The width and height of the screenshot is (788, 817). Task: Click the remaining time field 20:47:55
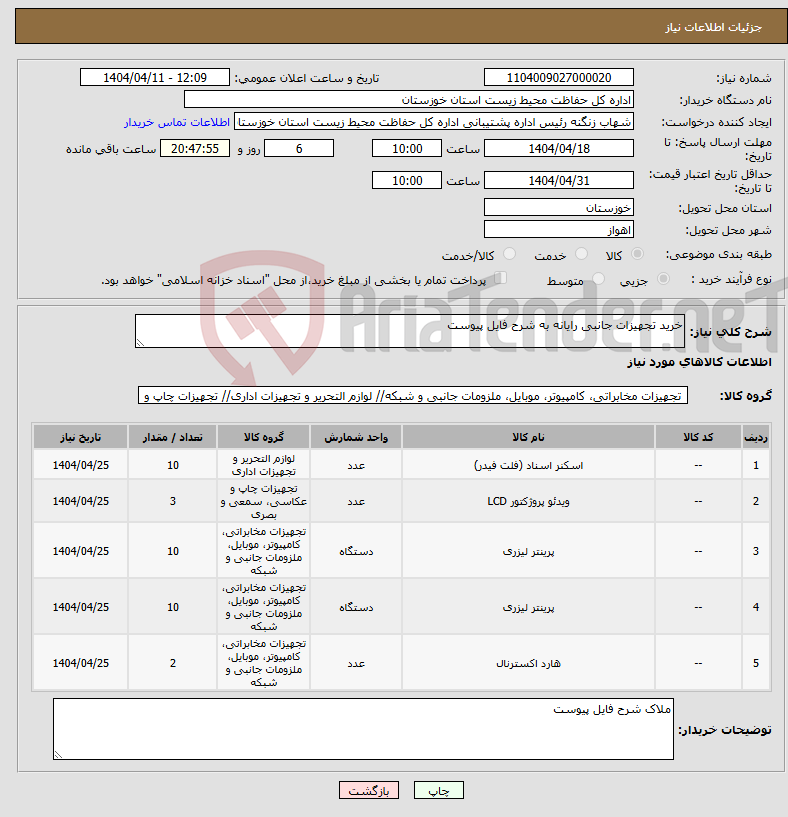195,148
